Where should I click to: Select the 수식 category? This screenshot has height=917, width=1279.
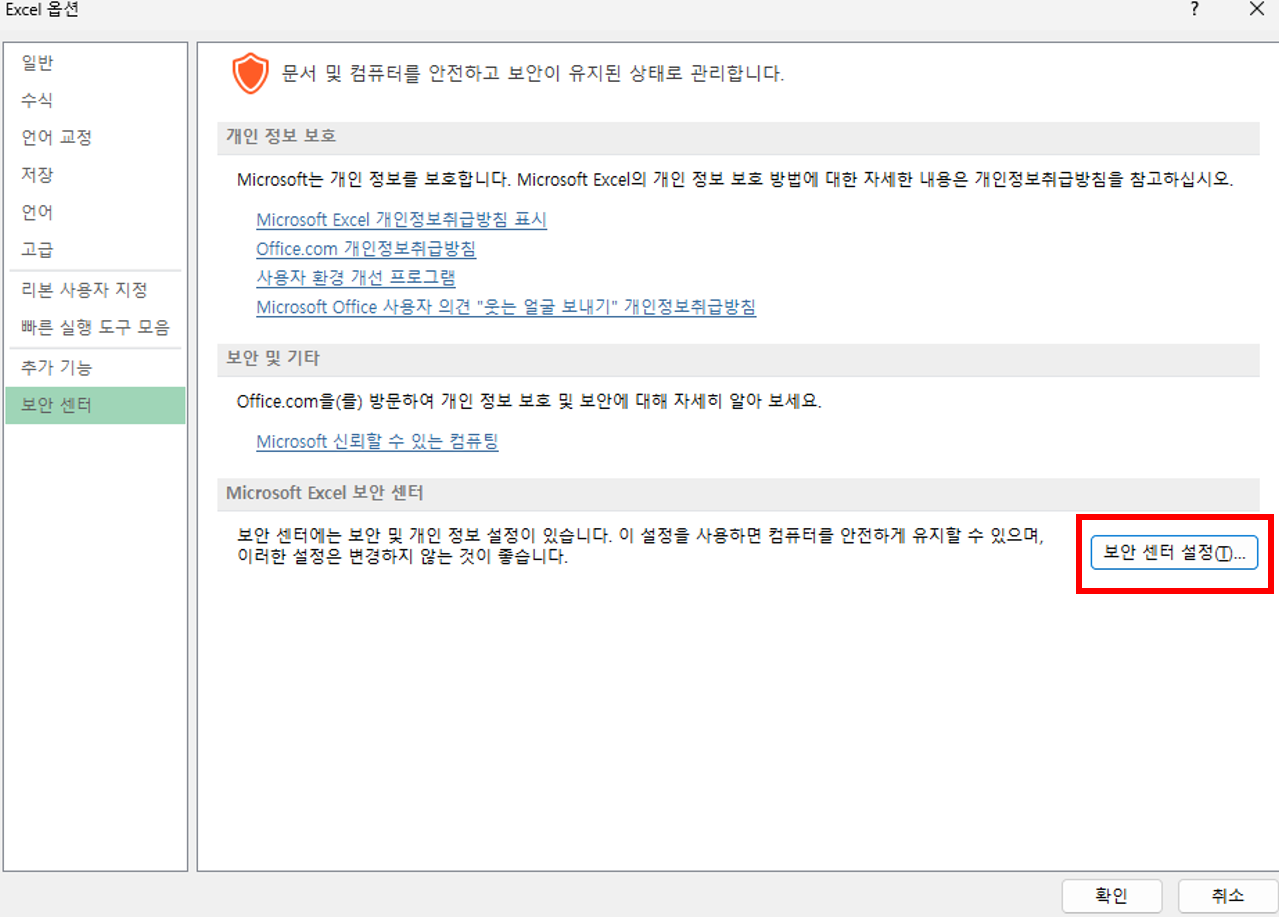tap(95, 100)
